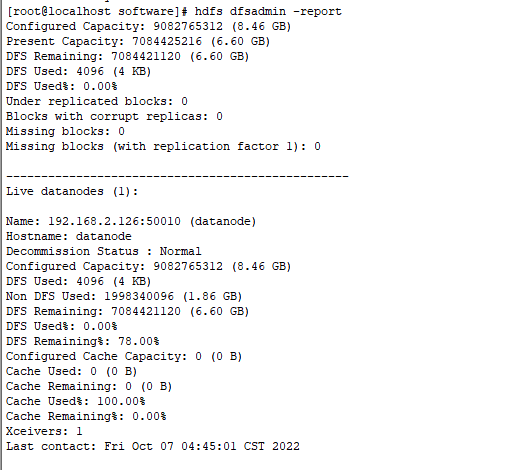This screenshot has height=470, width=521.
Task: Click Missing blocks with replication factor line
Action: pos(163,146)
